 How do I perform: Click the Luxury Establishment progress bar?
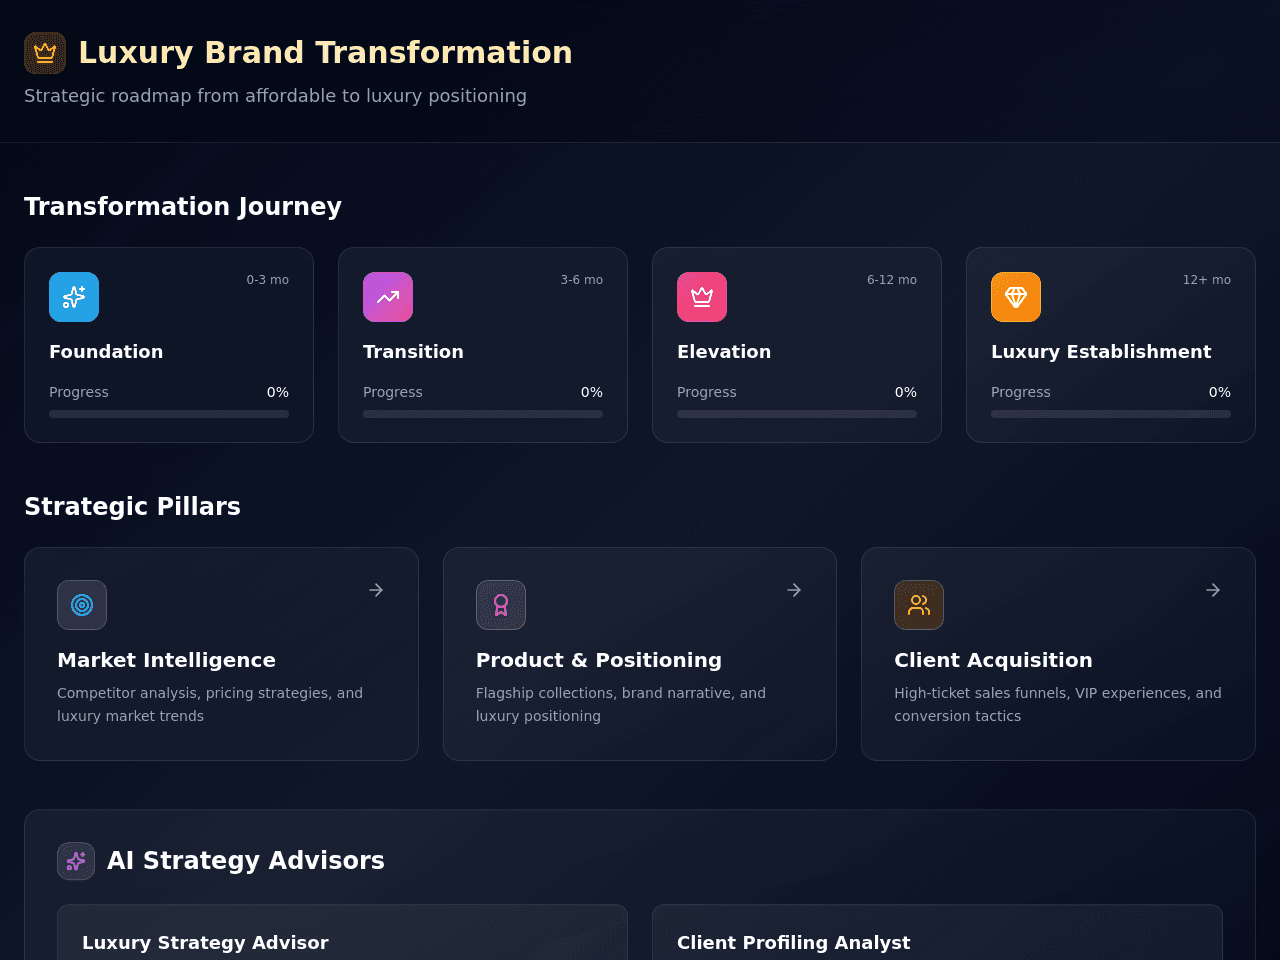[x=1111, y=414]
